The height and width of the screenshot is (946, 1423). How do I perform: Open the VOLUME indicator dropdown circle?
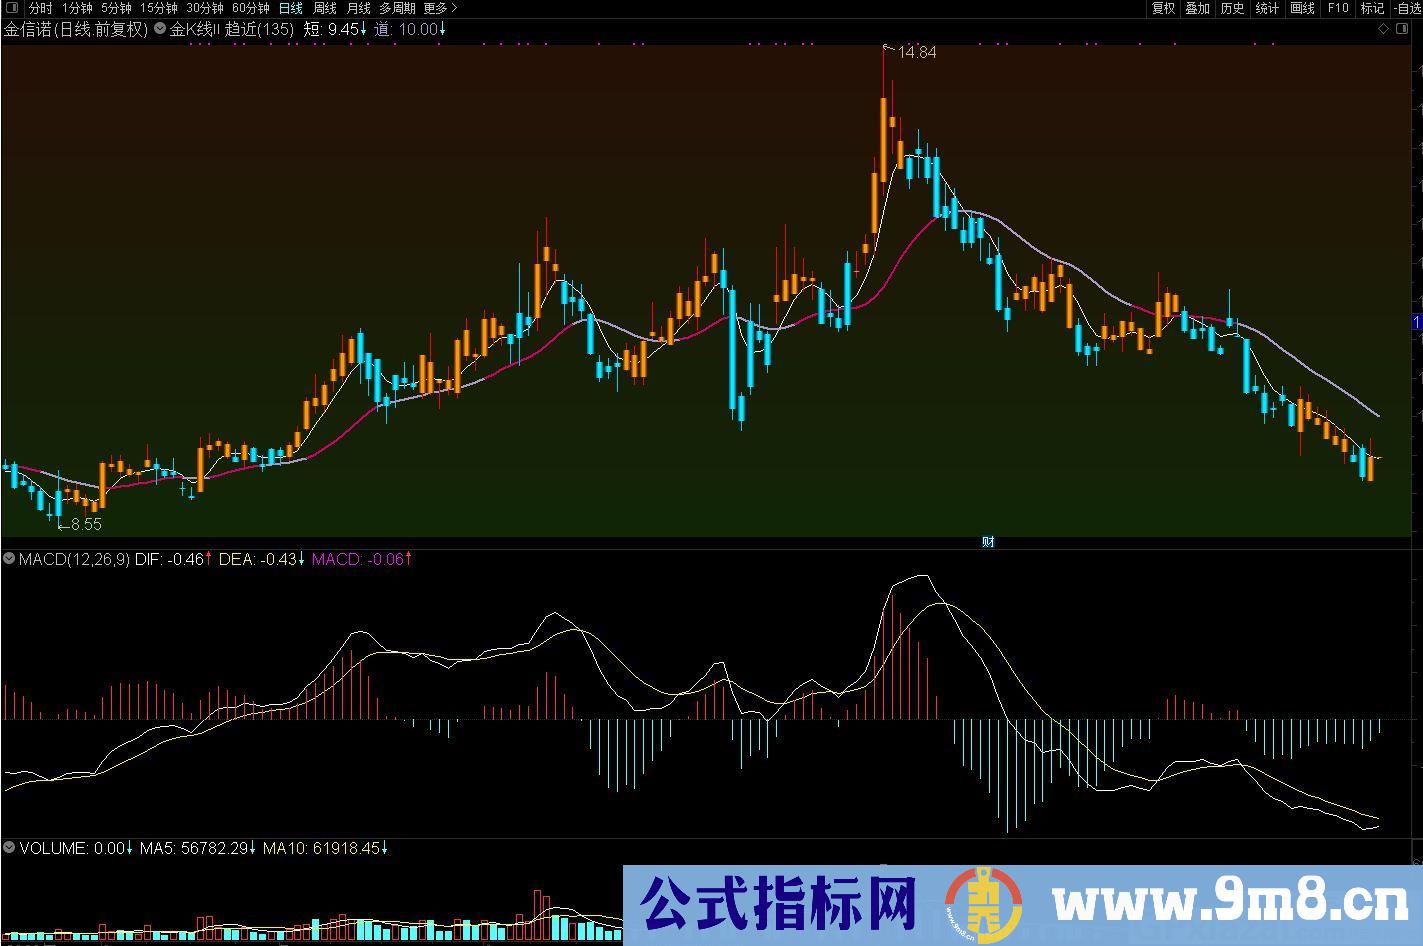click(x=9, y=848)
